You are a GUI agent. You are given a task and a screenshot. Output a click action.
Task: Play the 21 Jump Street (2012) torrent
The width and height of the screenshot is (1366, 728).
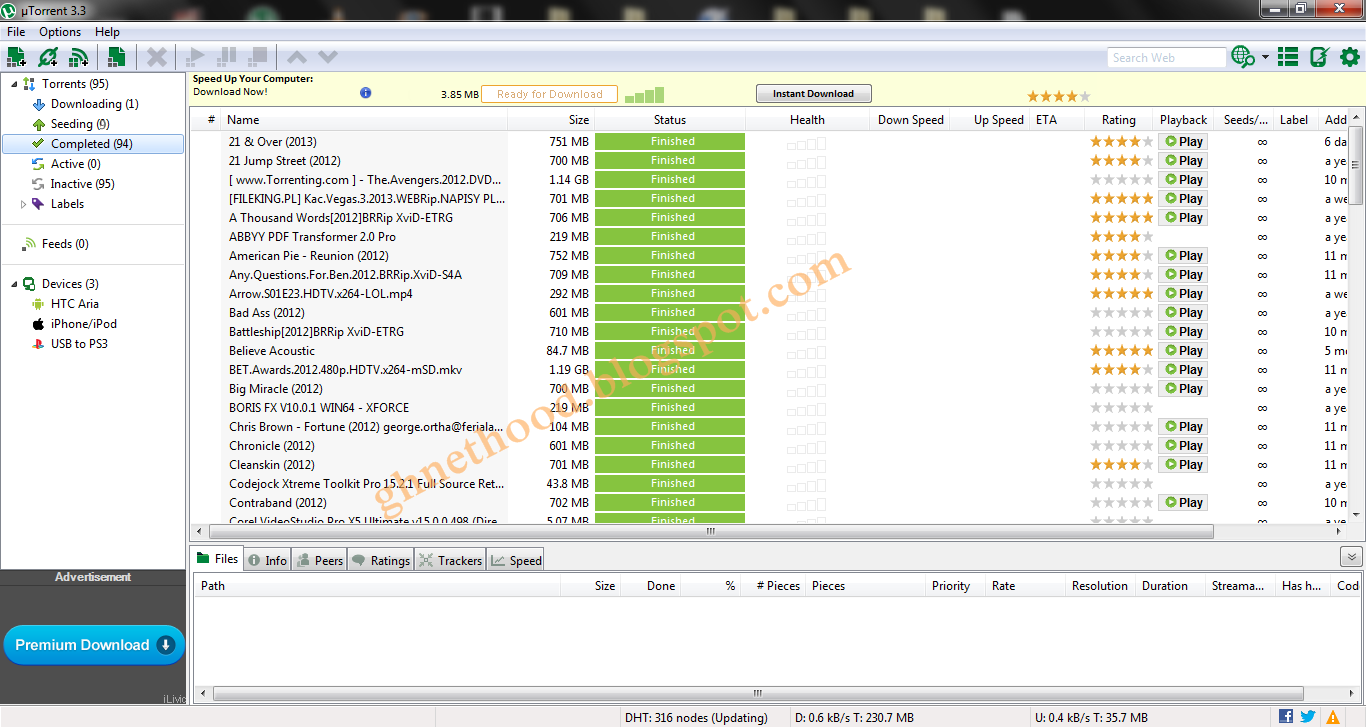(x=1183, y=161)
